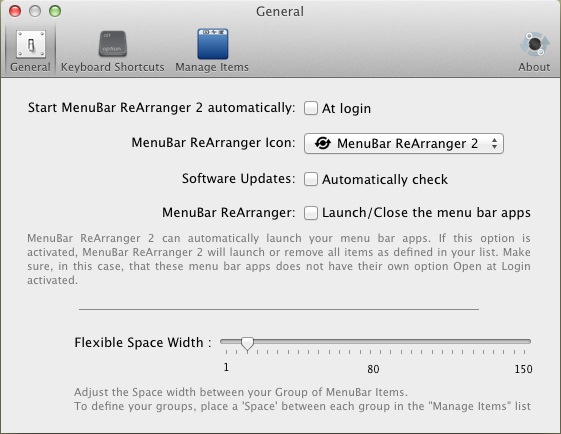Click the About tab label
The image size is (561, 434).
coord(534,67)
